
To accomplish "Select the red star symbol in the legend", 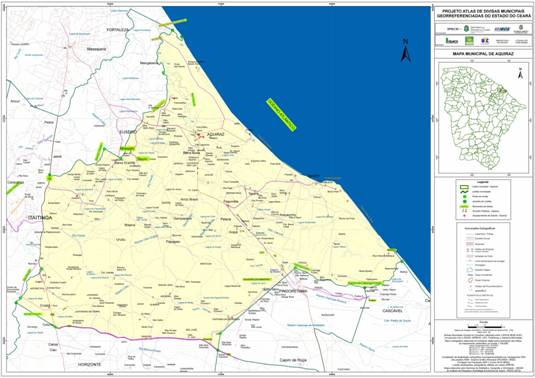I will 464,216.
